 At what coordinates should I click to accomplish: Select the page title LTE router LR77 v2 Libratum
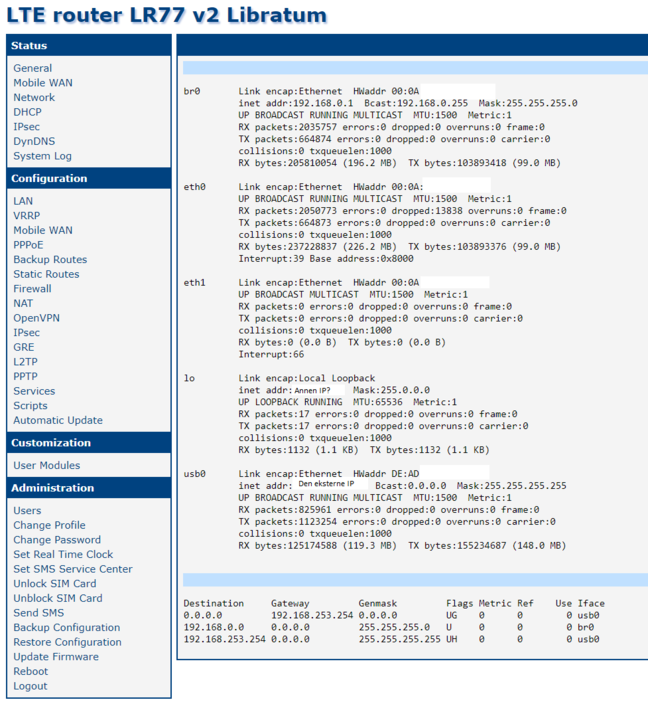tap(166, 15)
